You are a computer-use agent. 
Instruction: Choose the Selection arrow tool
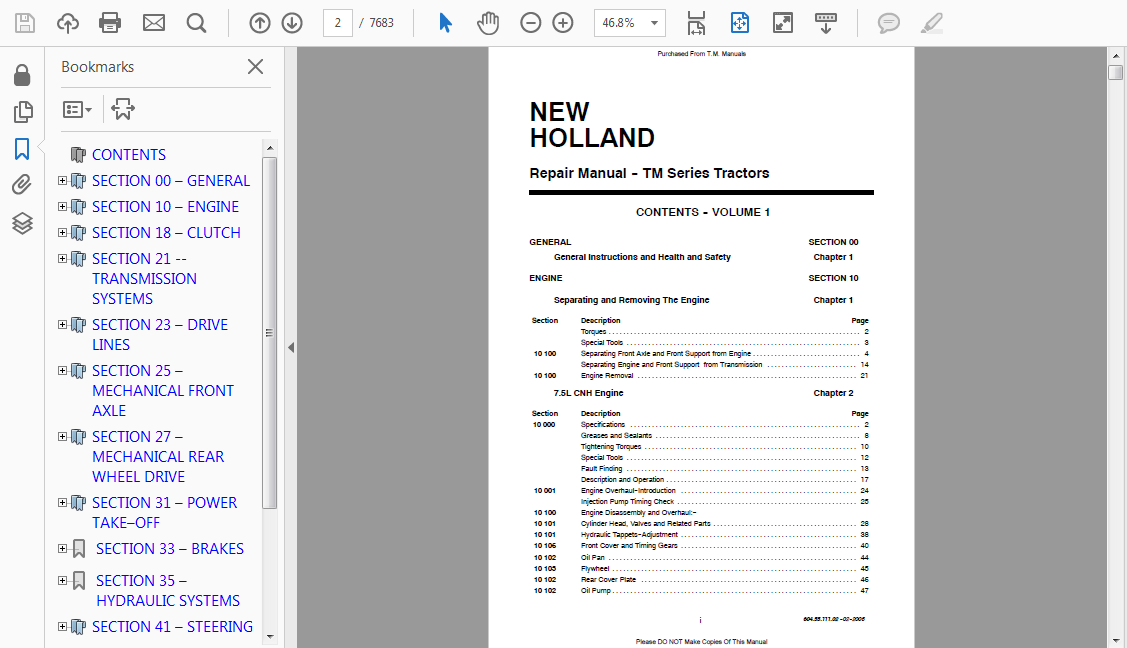coord(446,23)
